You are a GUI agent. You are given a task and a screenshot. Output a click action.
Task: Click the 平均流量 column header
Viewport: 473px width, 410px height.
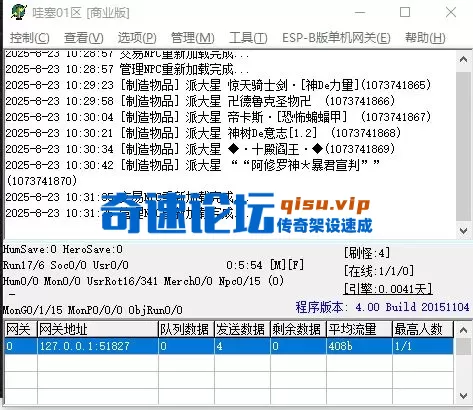[x=359, y=329]
